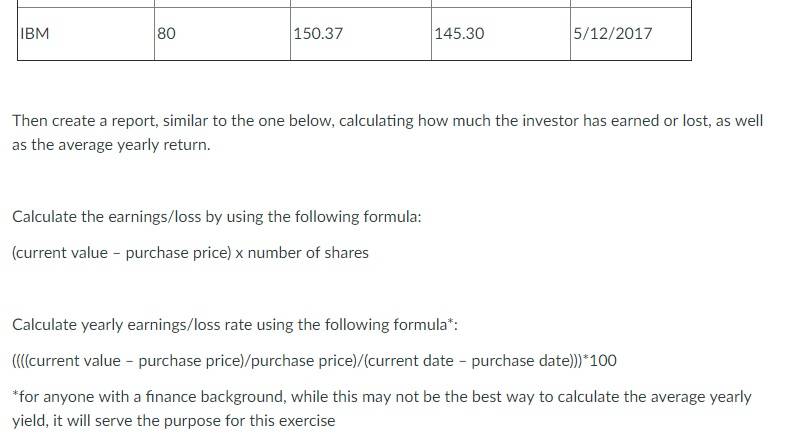
Task: Click the 150.37 price cell
Action: 361,34
